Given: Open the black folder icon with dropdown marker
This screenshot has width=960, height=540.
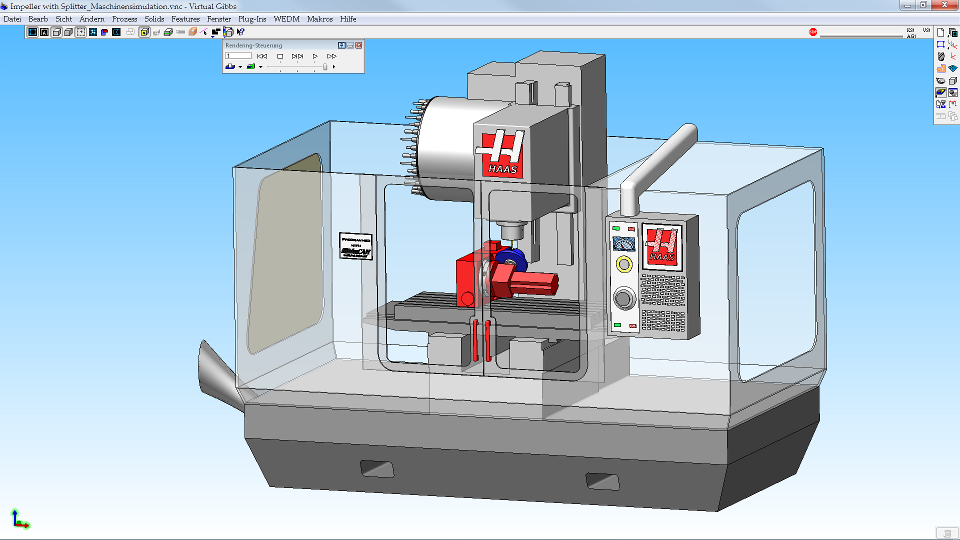Looking at the screenshot, I should pos(216,32).
